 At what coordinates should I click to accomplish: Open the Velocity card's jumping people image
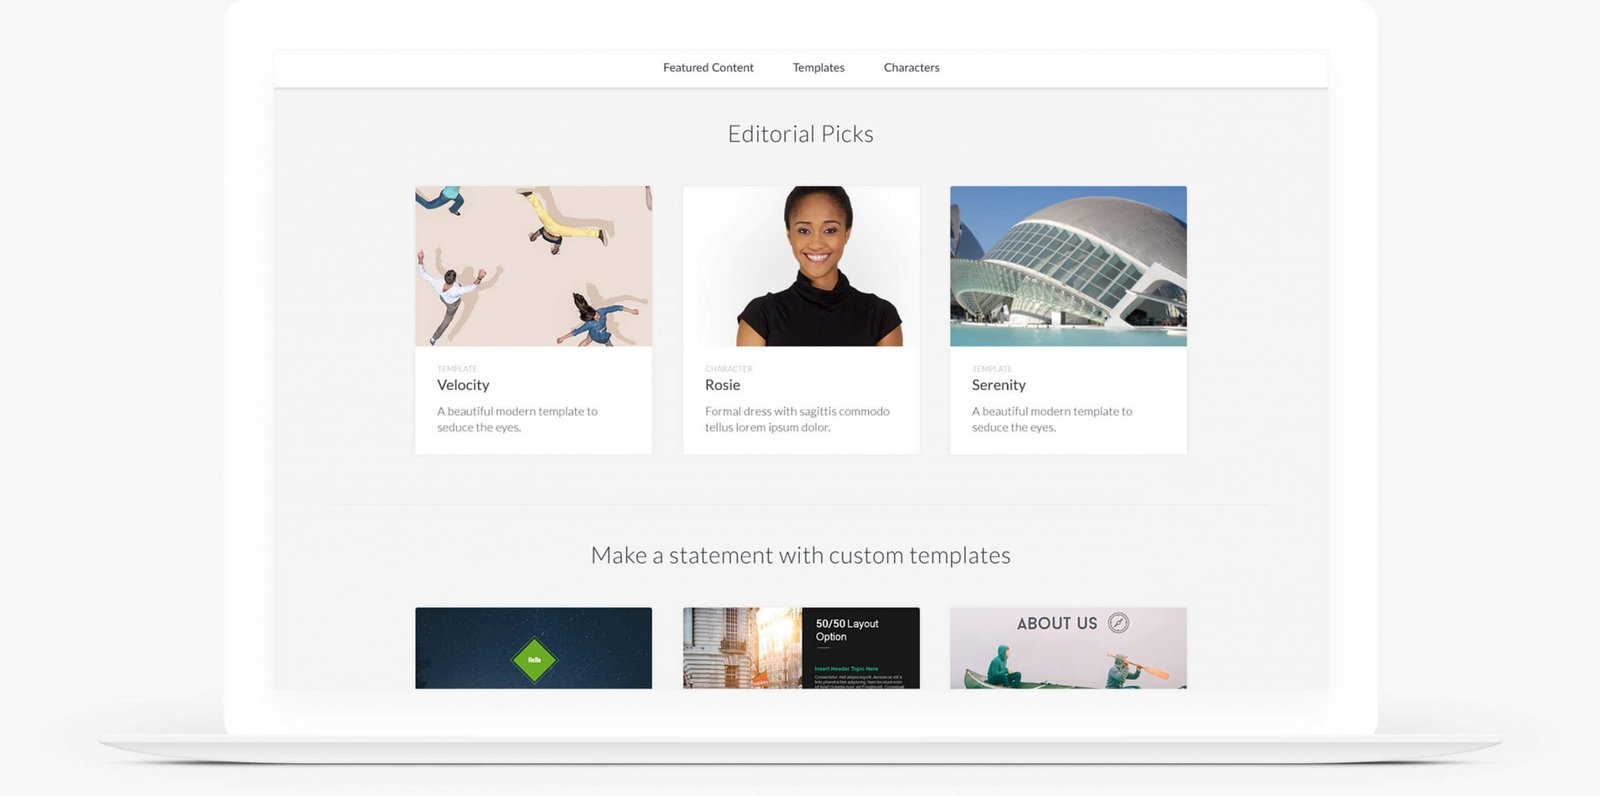coord(533,266)
